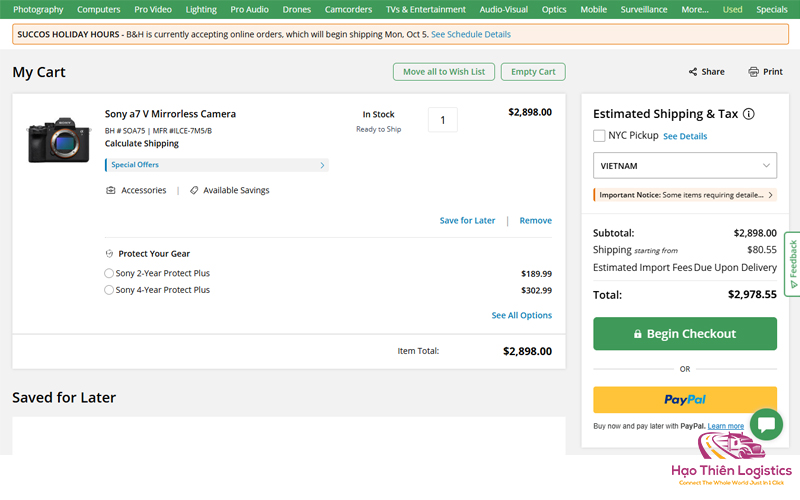The height and width of the screenshot is (500, 800).
Task: Click the Share icon
Action: 693,72
